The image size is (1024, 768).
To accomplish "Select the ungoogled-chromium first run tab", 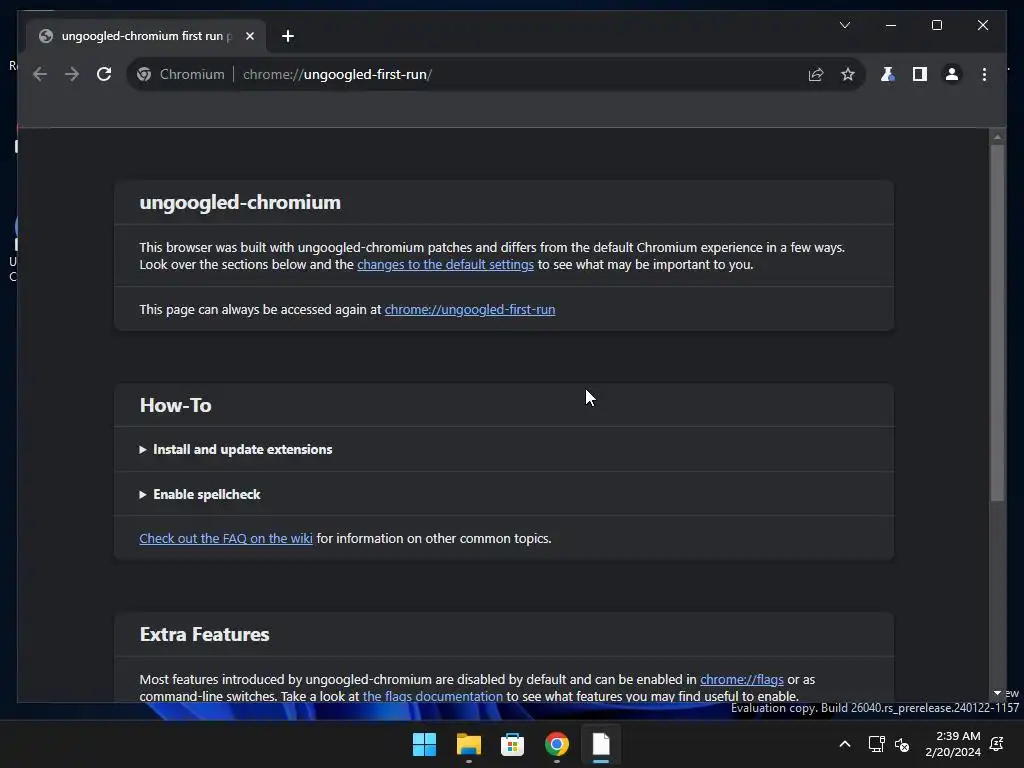I will [x=146, y=36].
